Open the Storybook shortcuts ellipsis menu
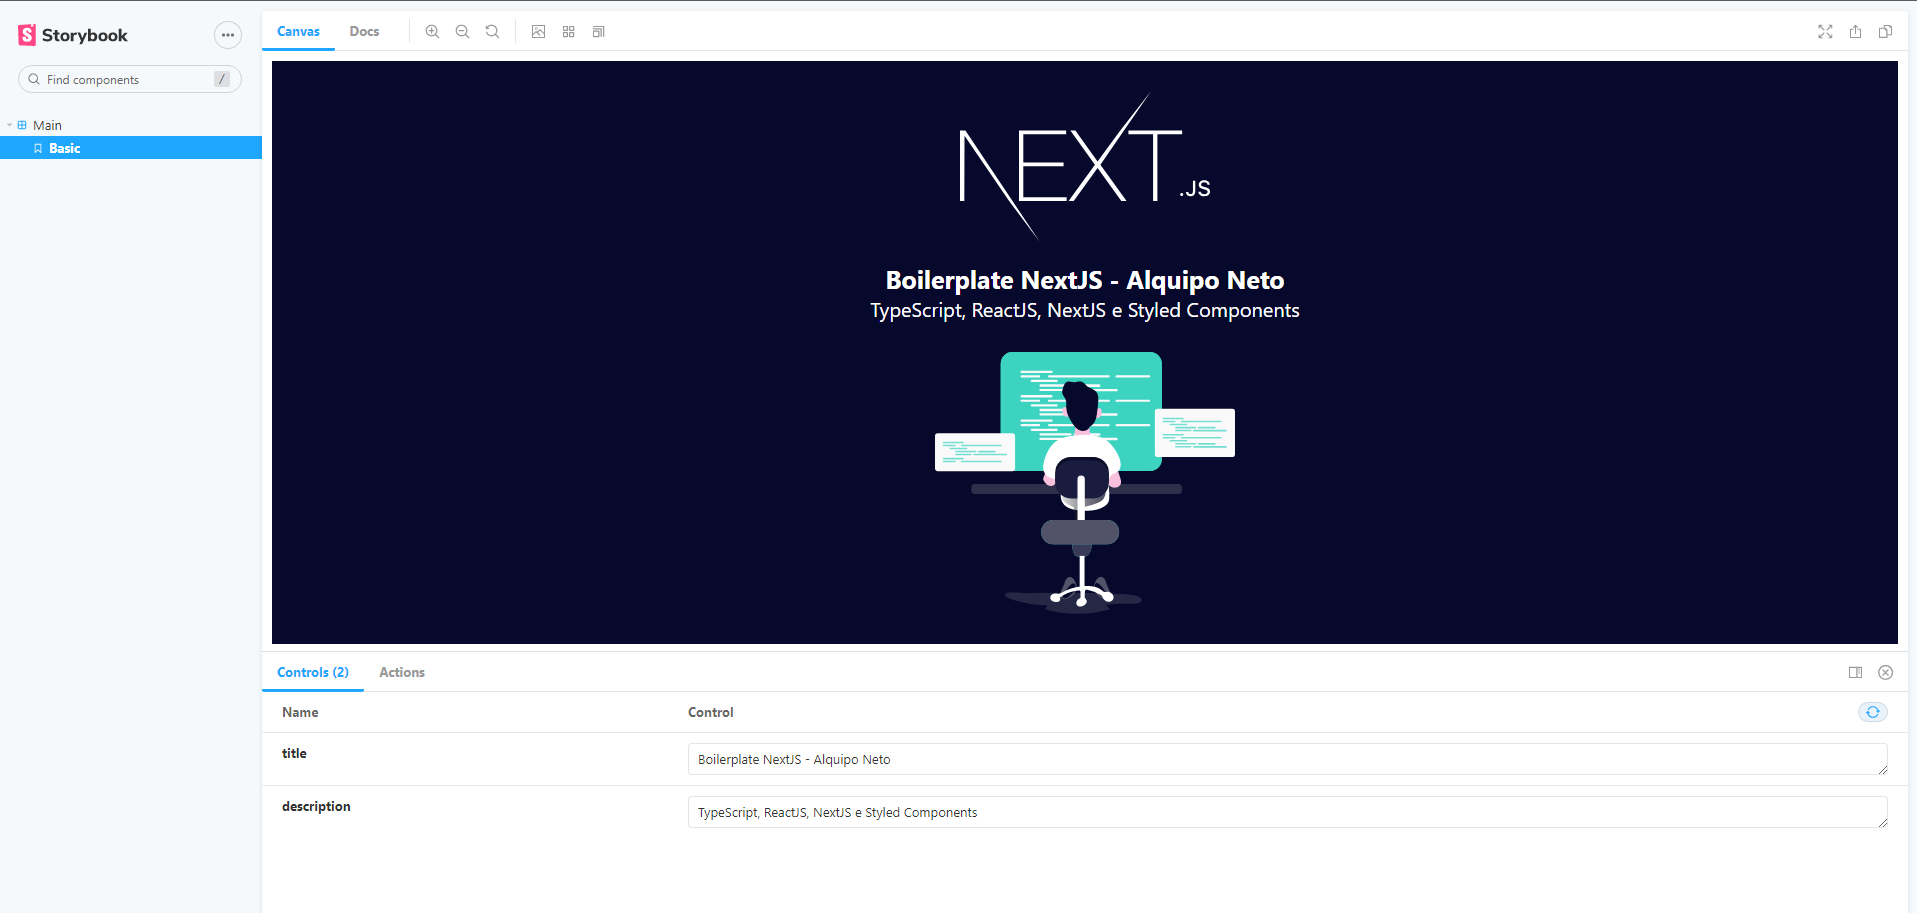Viewport: 1917px width, 913px height. pyautogui.click(x=228, y=35)
